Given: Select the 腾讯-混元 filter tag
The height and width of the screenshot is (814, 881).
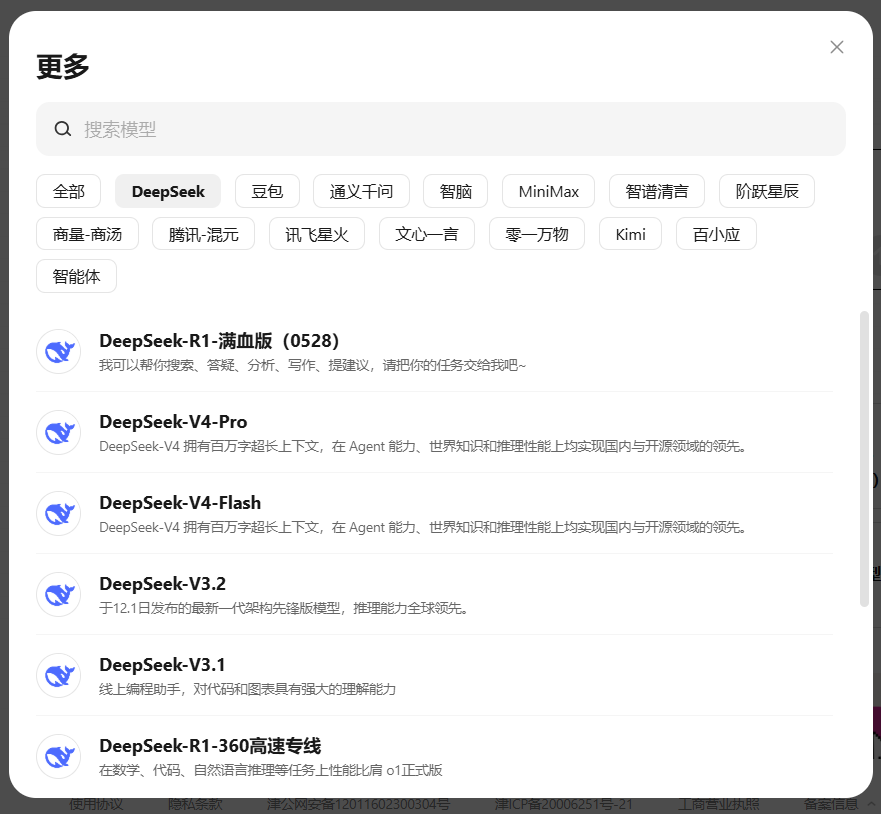Looking at the screenshot, I should 203,234.
